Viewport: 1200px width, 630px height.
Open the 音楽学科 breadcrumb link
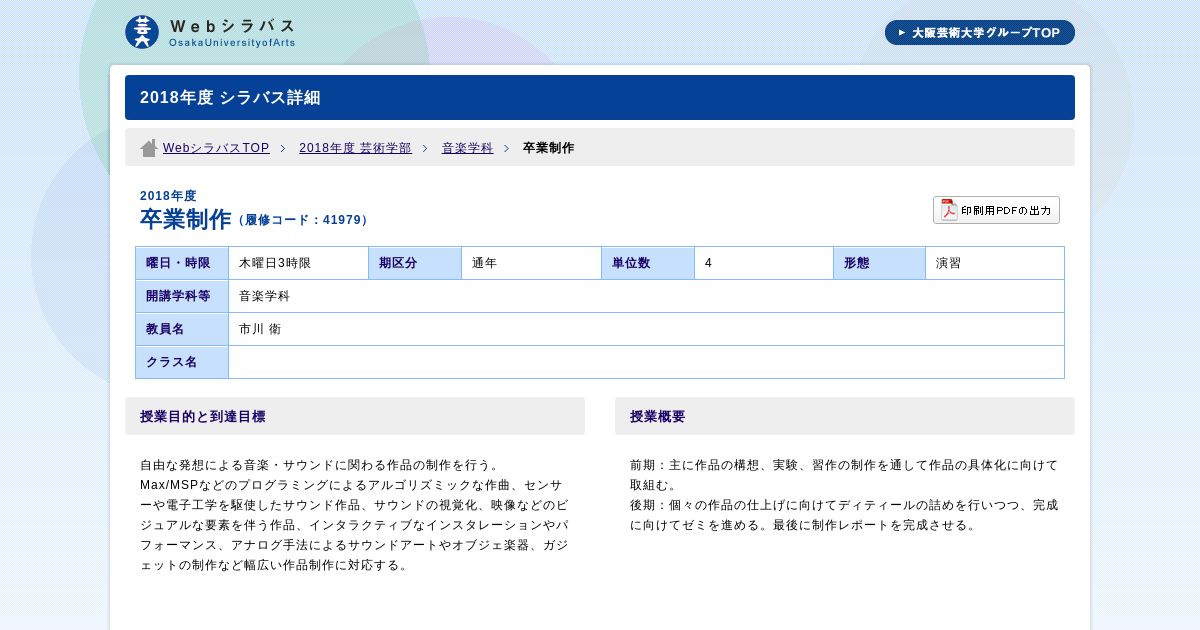pos(468,148)
